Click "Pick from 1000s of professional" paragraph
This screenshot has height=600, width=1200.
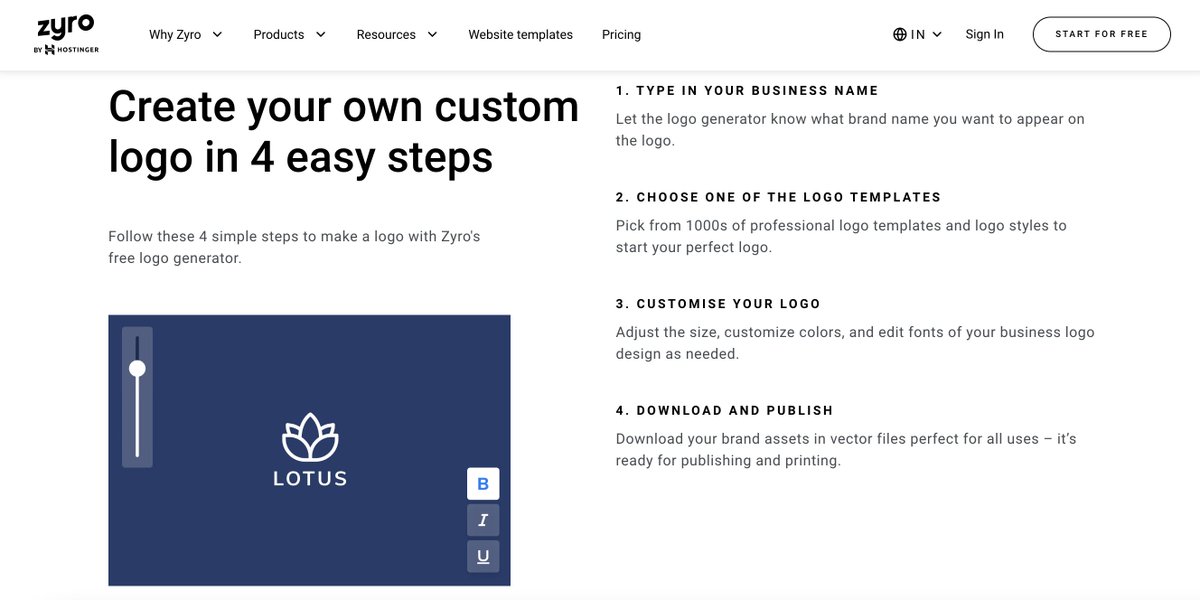841,236
